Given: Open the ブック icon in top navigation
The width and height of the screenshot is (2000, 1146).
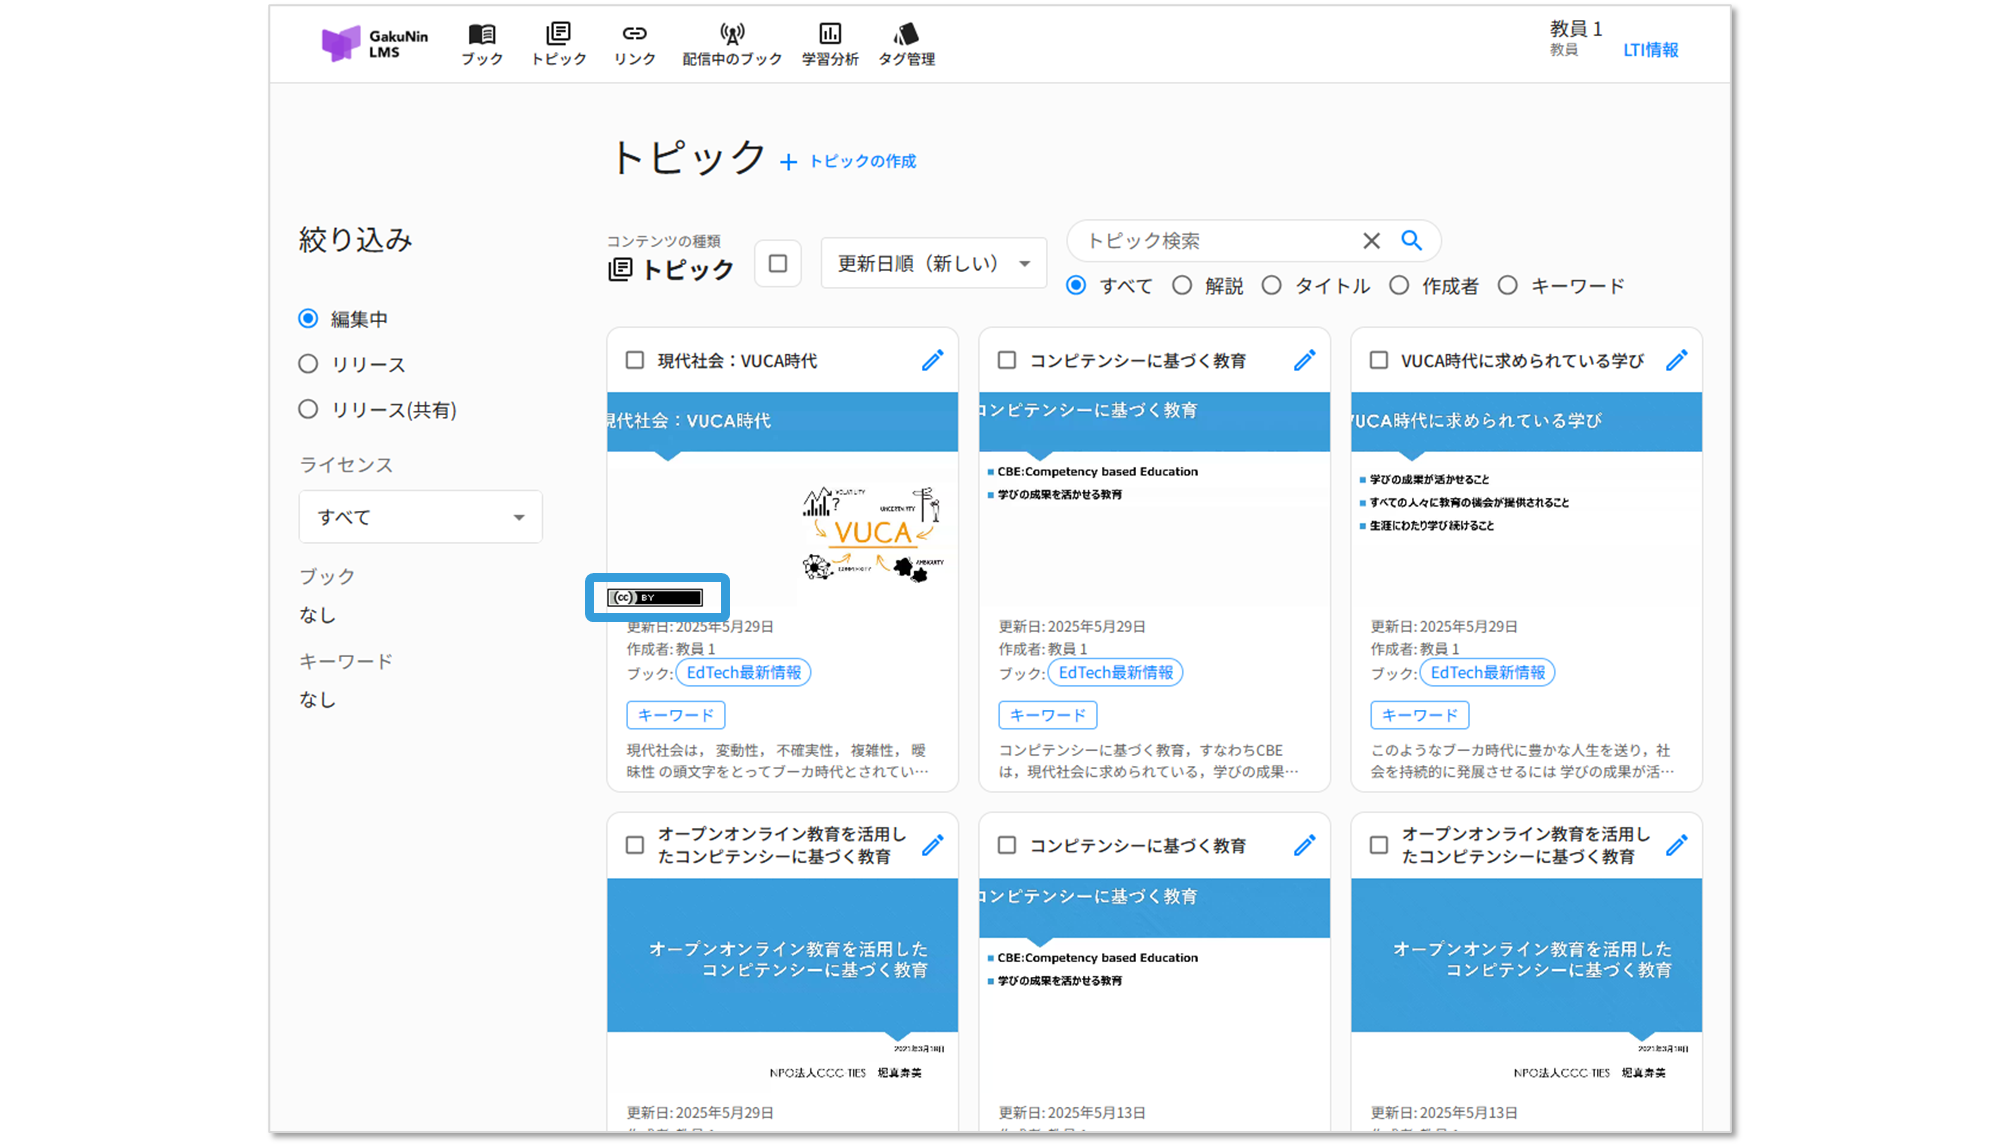Looking at the screenshot, I should click(482, 35).
